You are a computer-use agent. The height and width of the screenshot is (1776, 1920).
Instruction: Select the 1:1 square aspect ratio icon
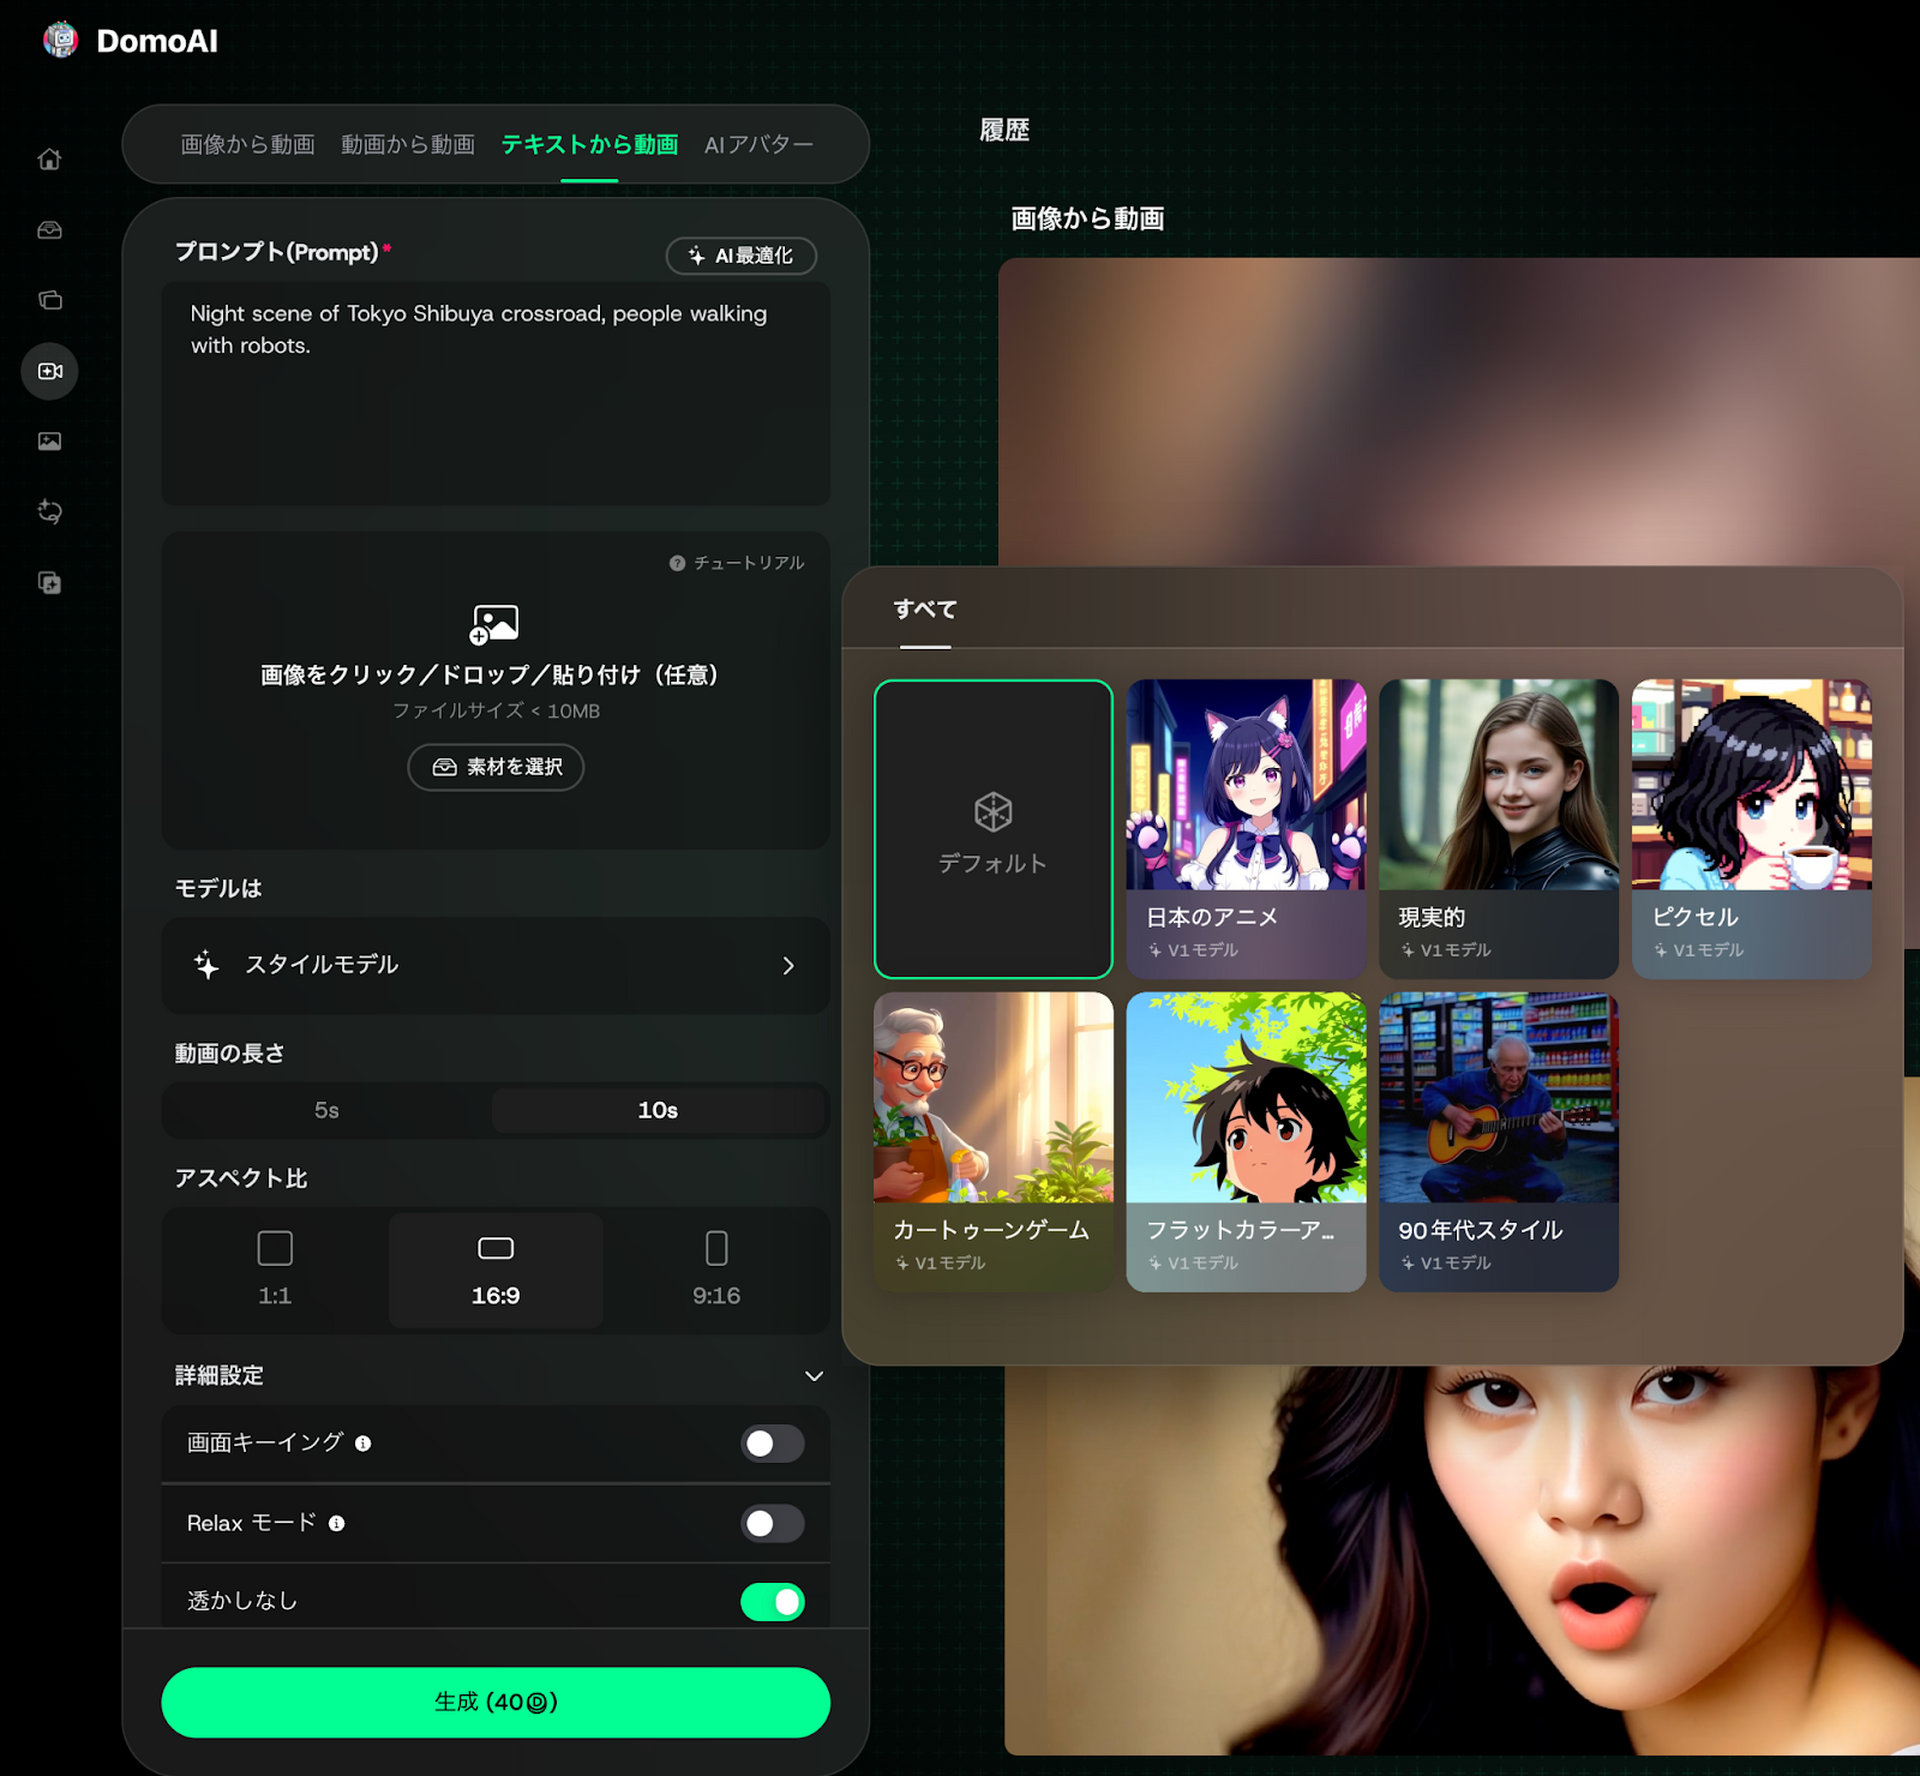coord(275,1249)
